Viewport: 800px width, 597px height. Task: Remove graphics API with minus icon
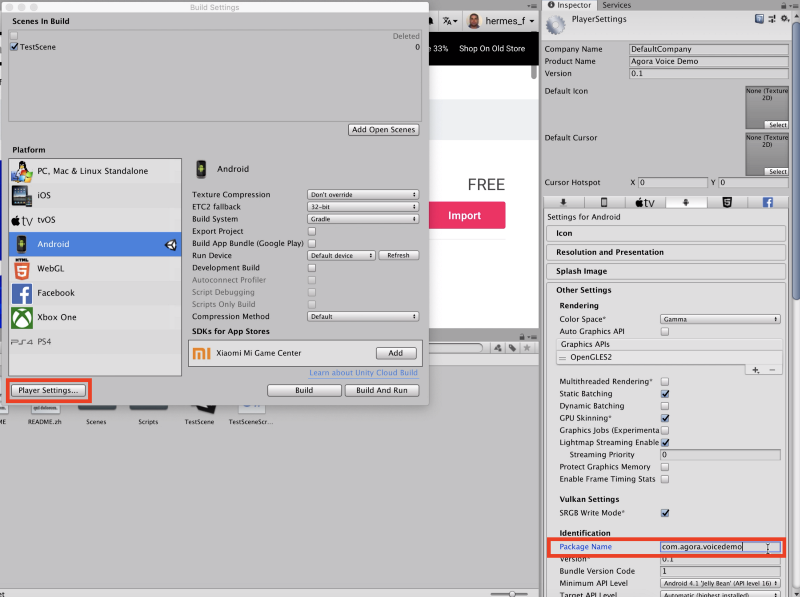tap(772, 370)
